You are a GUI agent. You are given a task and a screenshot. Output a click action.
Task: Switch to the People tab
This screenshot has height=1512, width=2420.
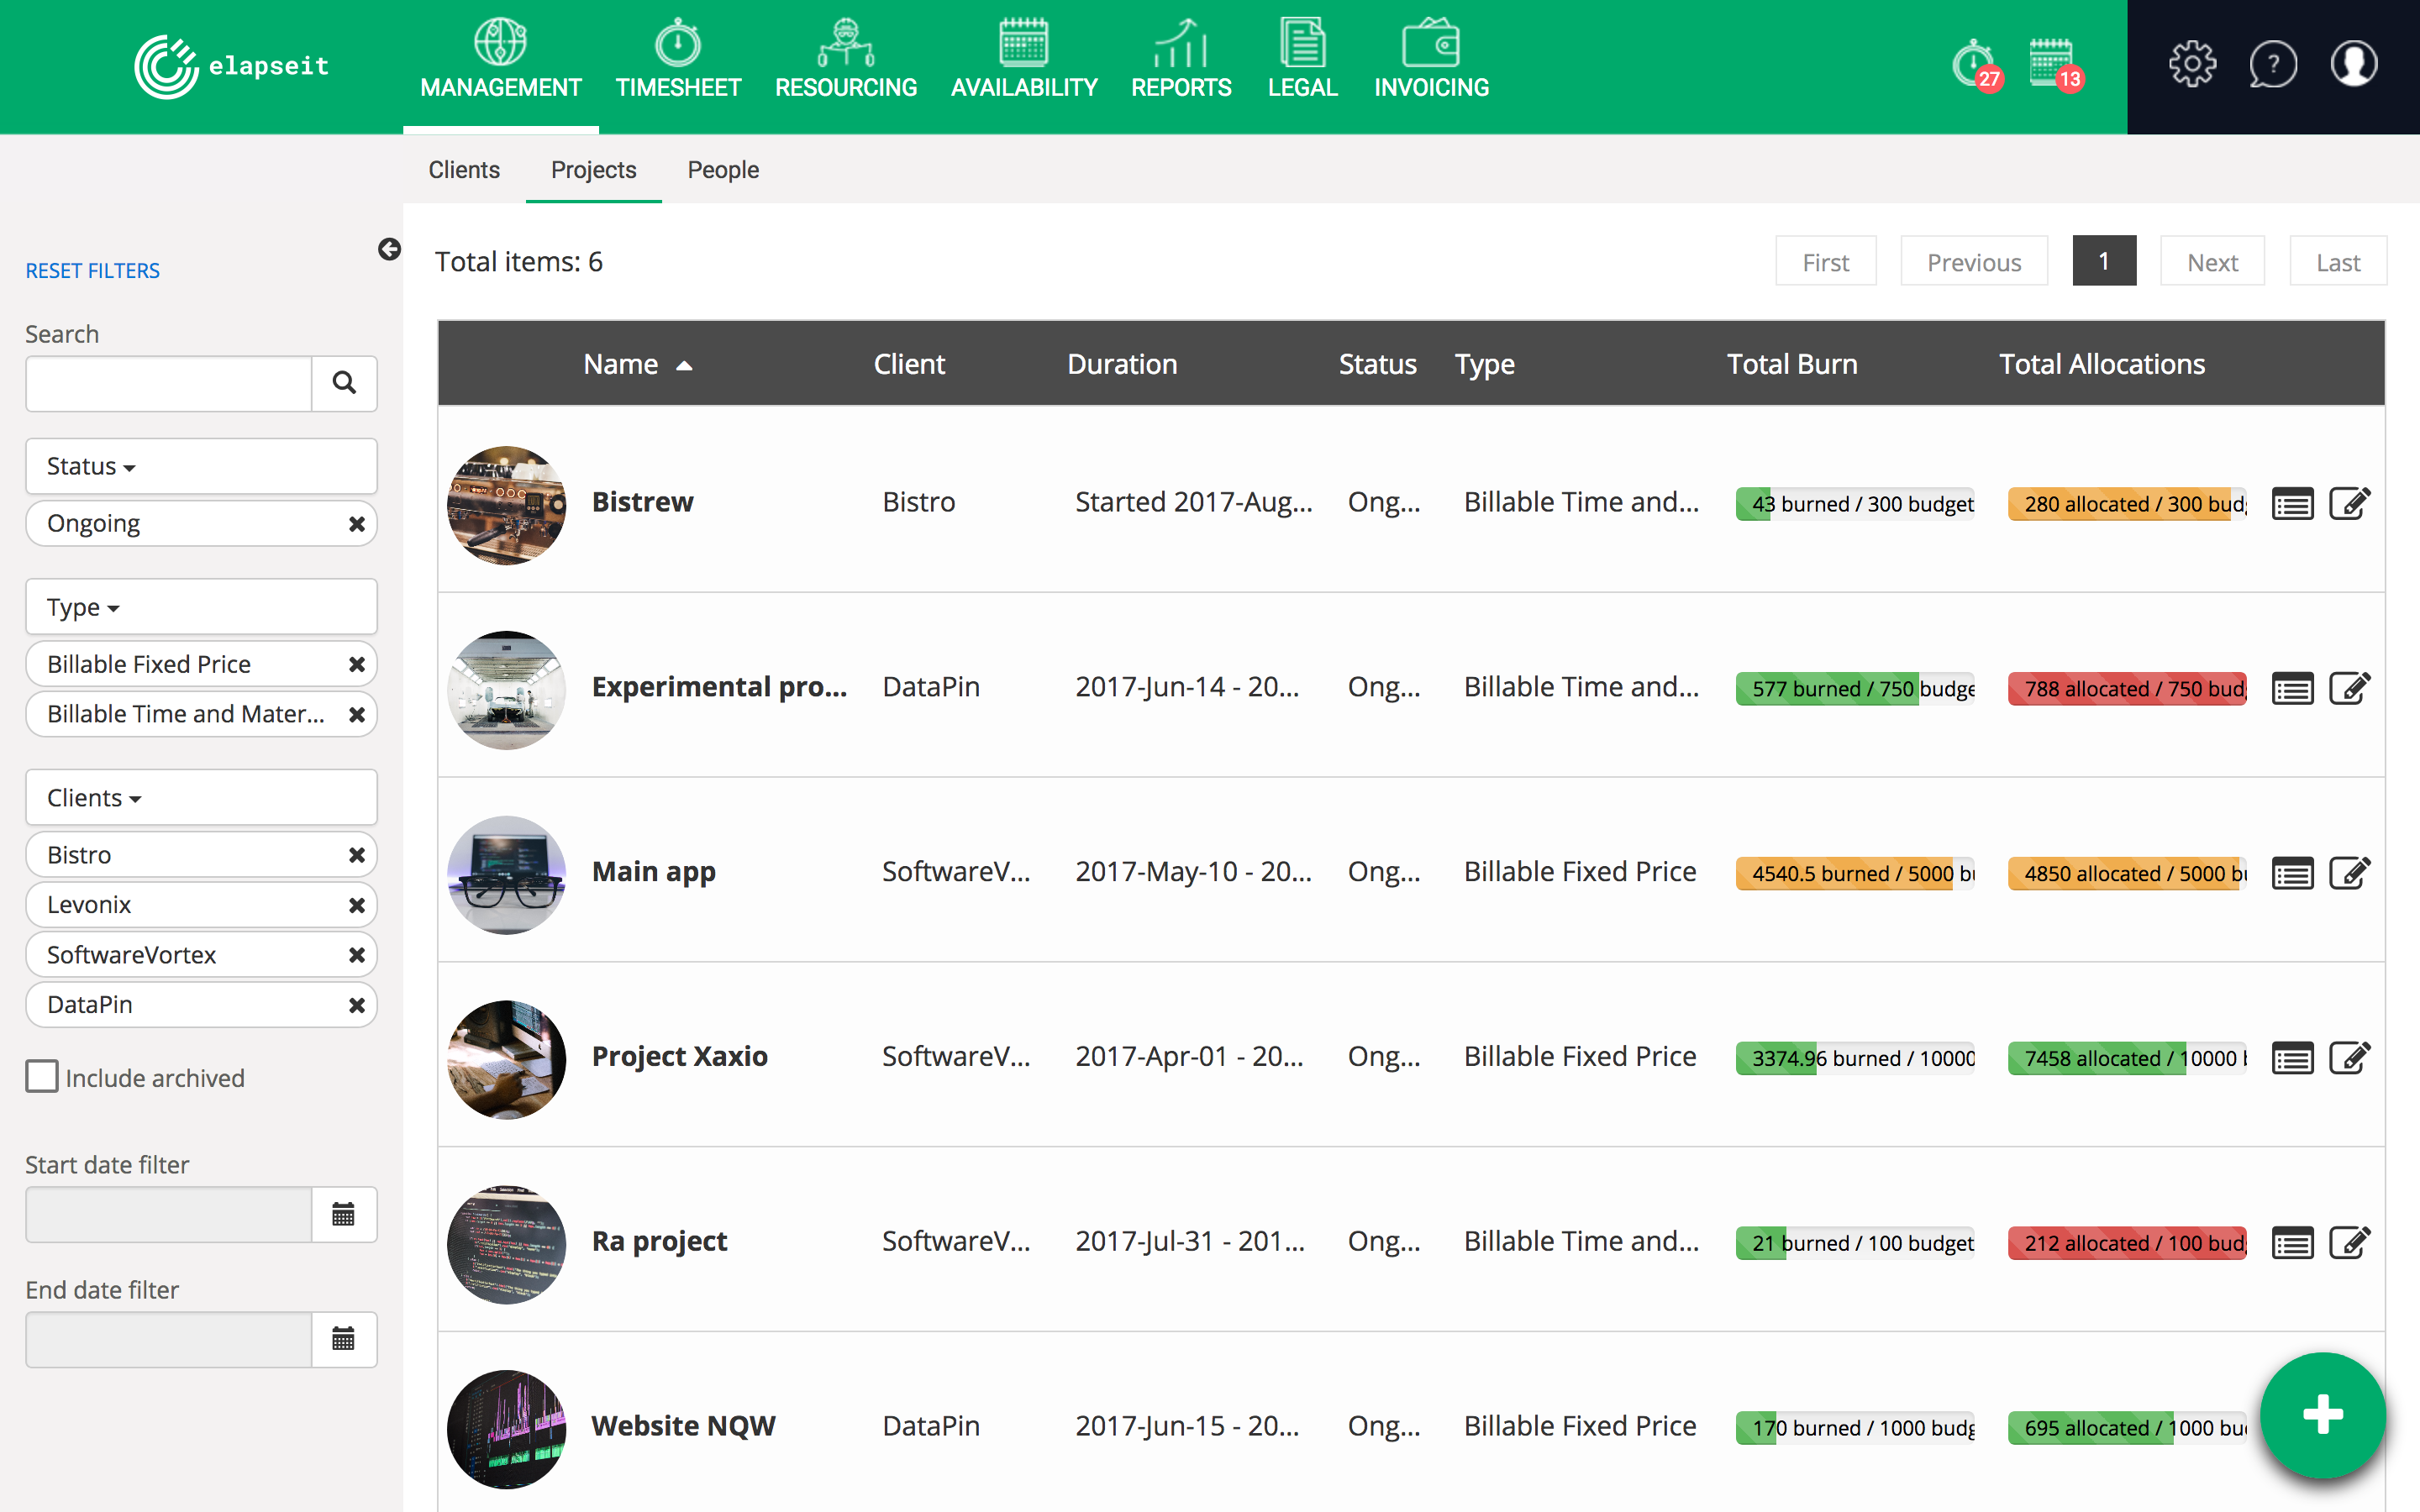pos(722,170)
